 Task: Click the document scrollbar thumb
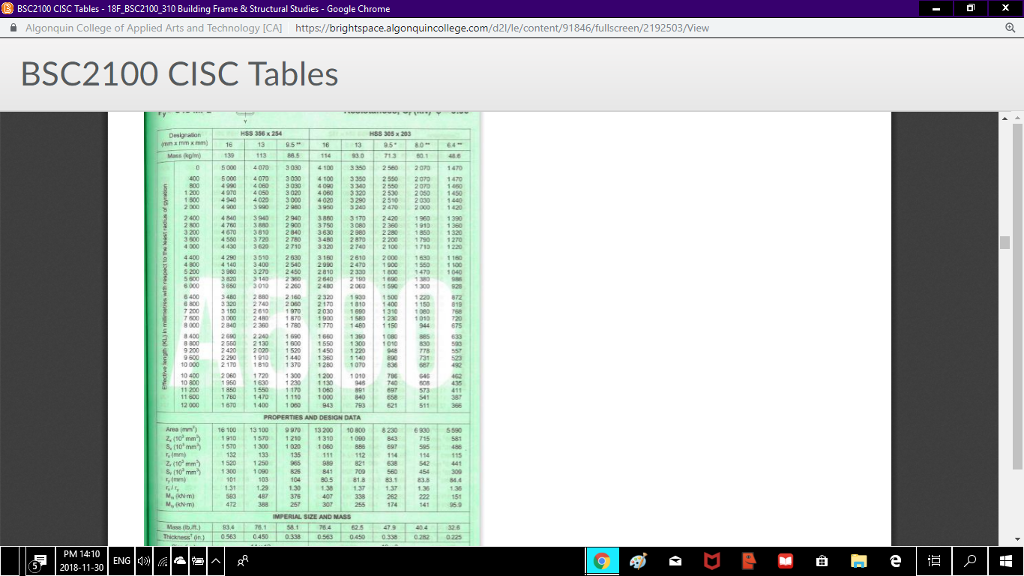click(1004, 242)
